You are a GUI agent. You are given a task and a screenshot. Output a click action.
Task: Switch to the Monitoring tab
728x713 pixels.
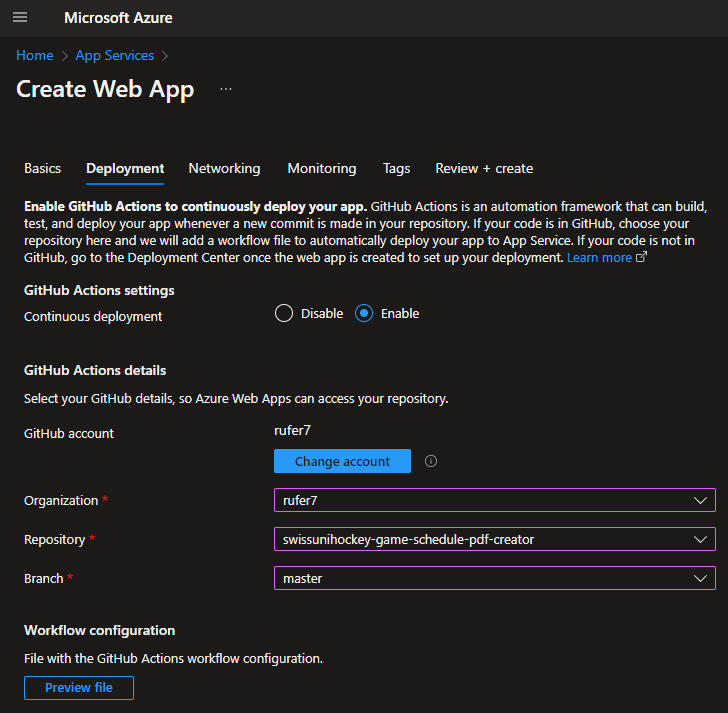321,168
